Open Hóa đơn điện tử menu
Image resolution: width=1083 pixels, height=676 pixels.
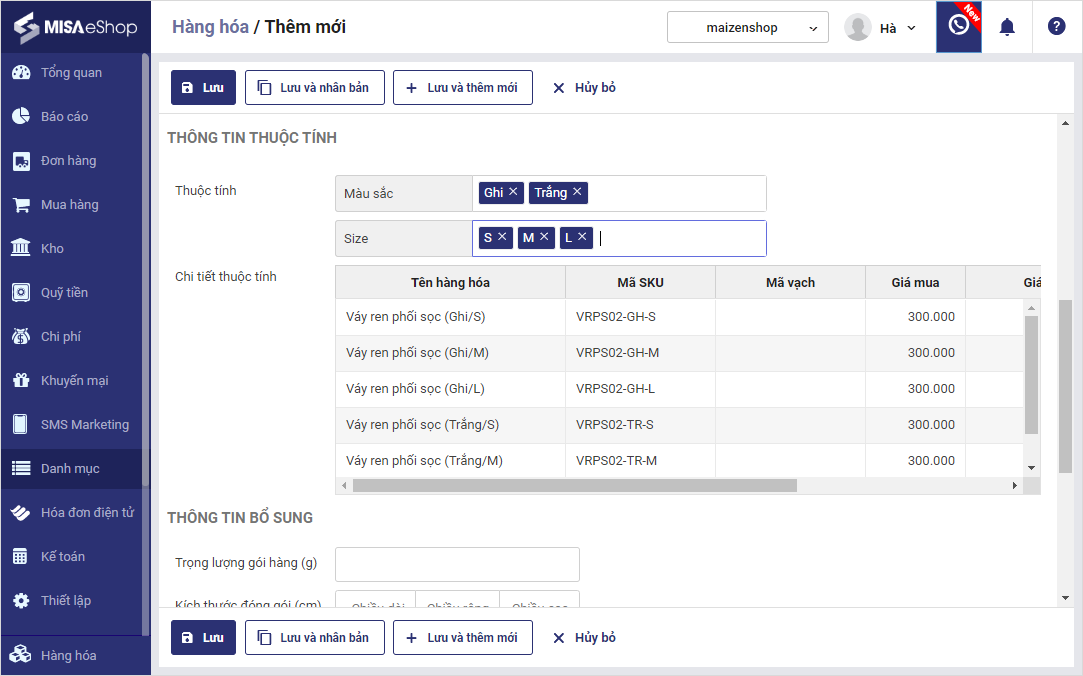(x=87, y=513)
